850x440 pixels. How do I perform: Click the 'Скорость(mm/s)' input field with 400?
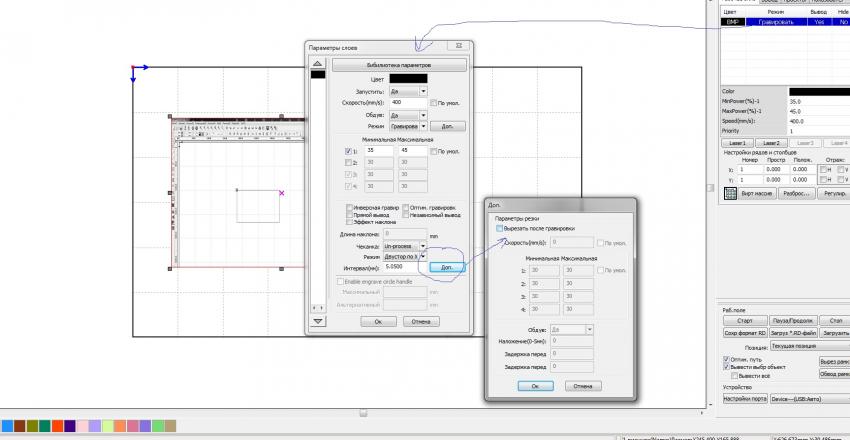click(x=407, y=102)
